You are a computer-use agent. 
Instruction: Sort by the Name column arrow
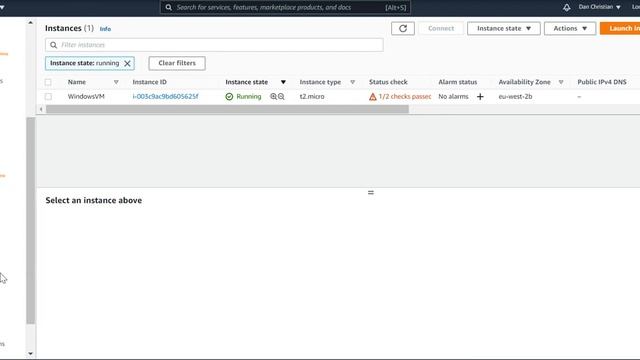116,82
